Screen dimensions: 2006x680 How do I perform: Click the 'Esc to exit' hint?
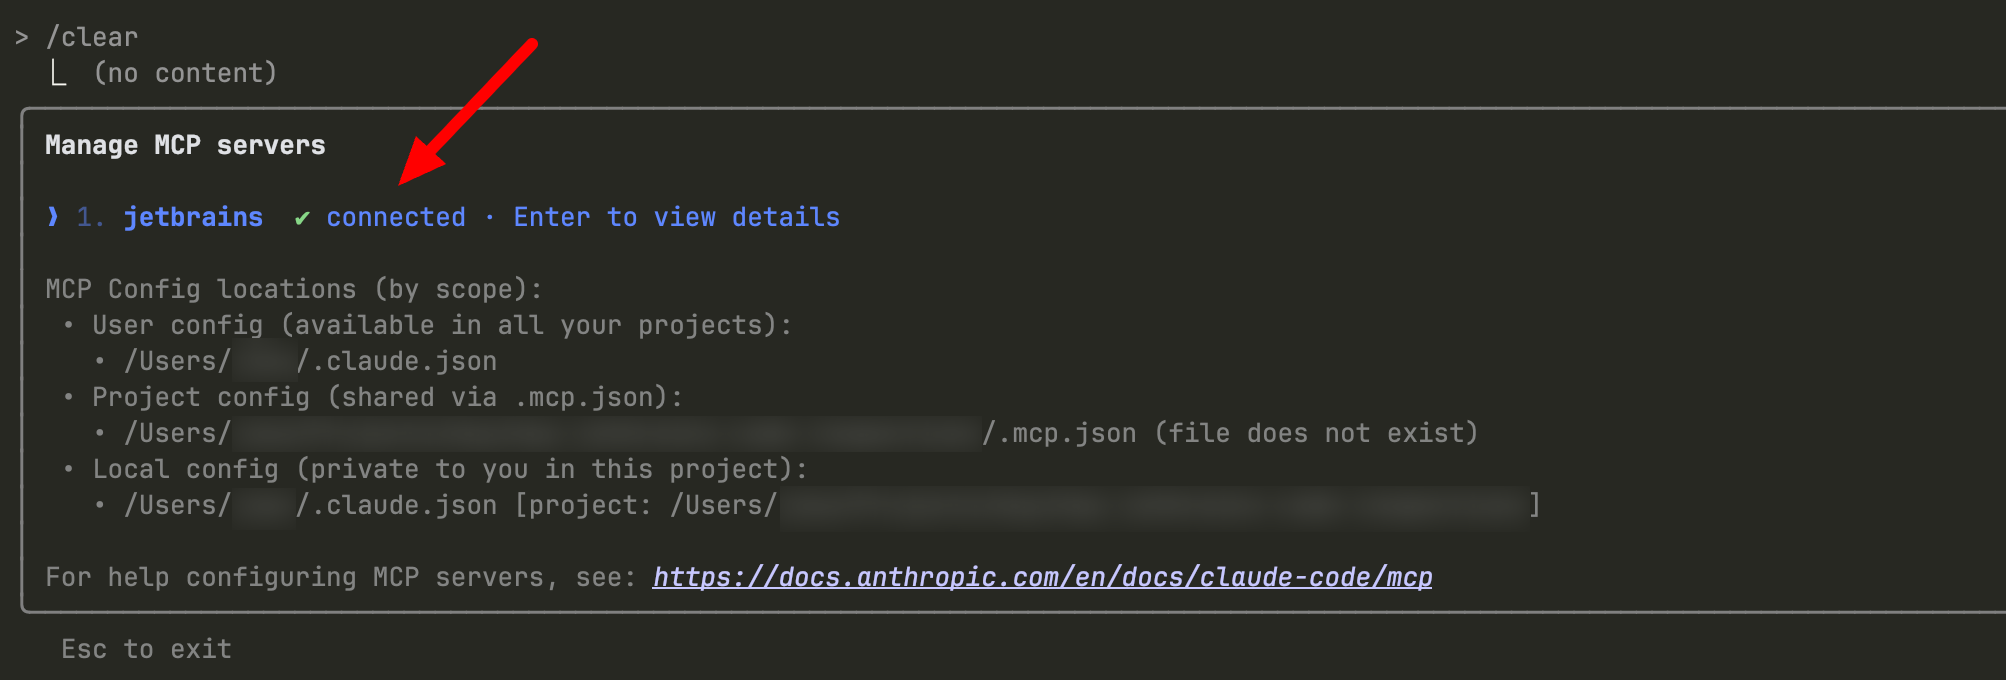[147, 649]
